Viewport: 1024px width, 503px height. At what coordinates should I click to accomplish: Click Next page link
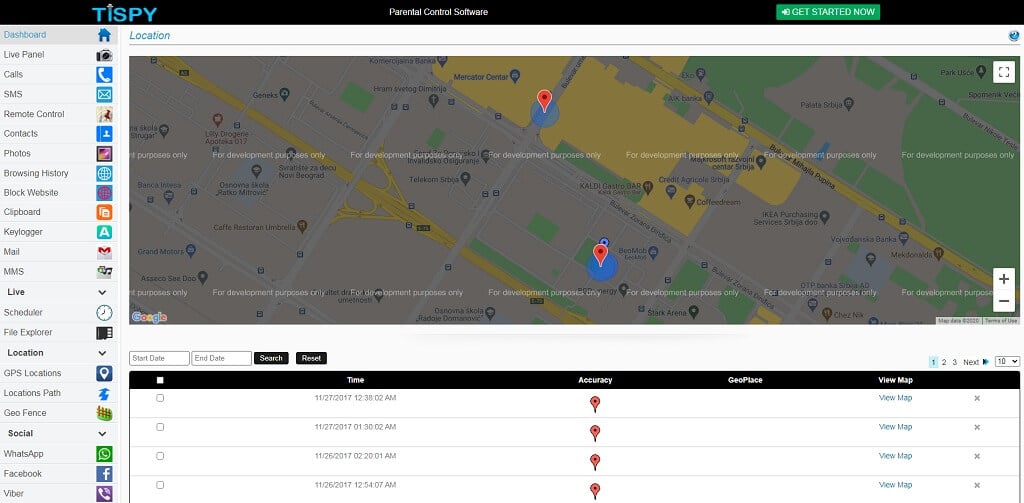point(976,362)
